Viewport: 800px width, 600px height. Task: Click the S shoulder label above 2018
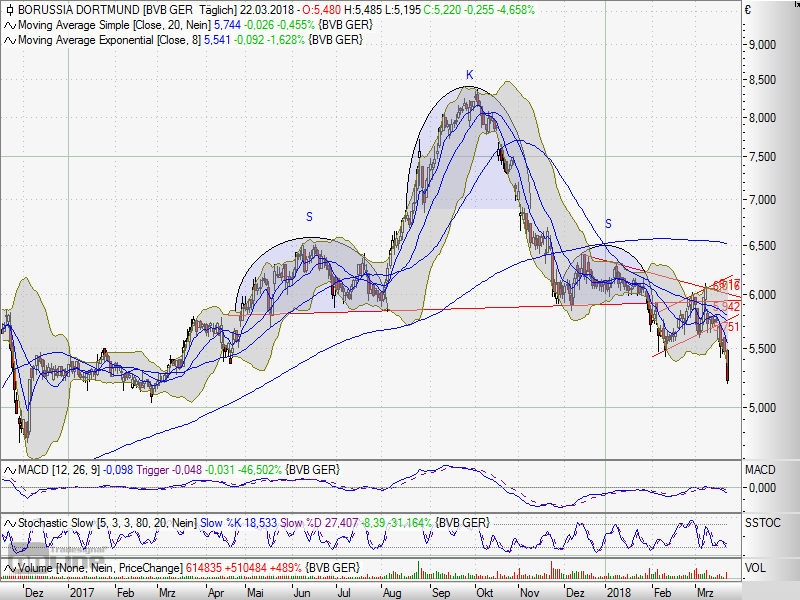point(608,223)
